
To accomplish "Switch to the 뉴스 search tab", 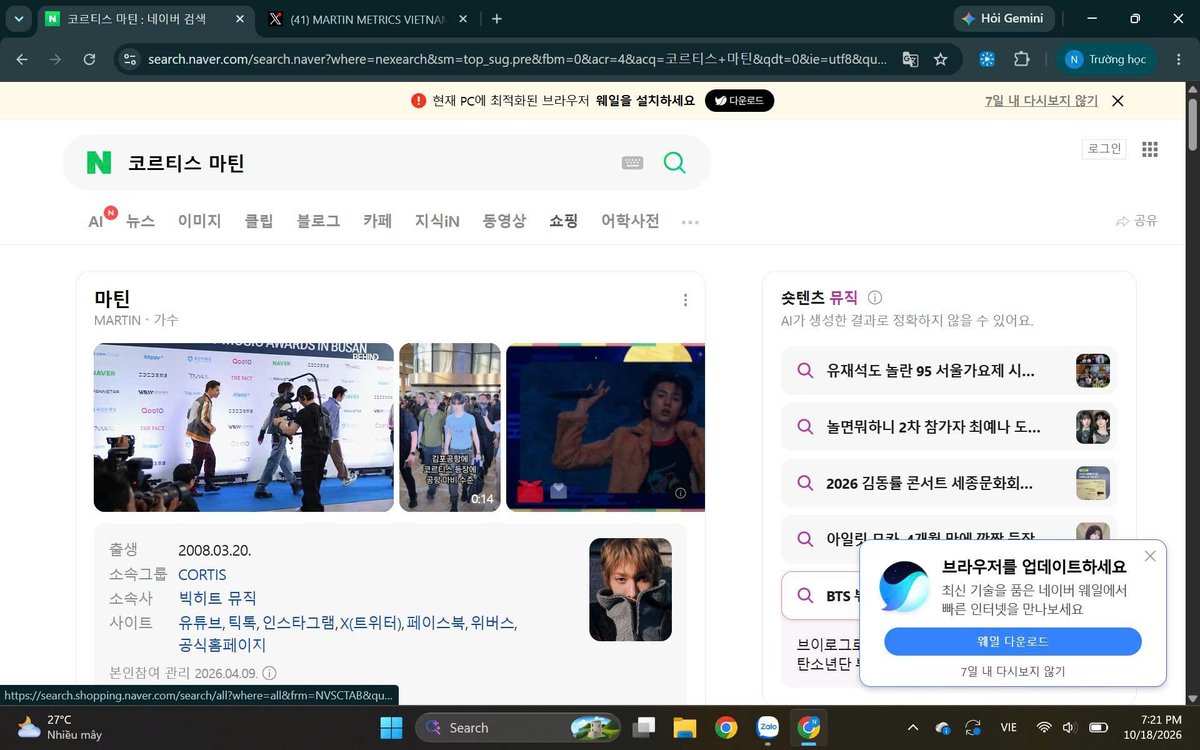I will pyautogui.click(x=140, y=221).
